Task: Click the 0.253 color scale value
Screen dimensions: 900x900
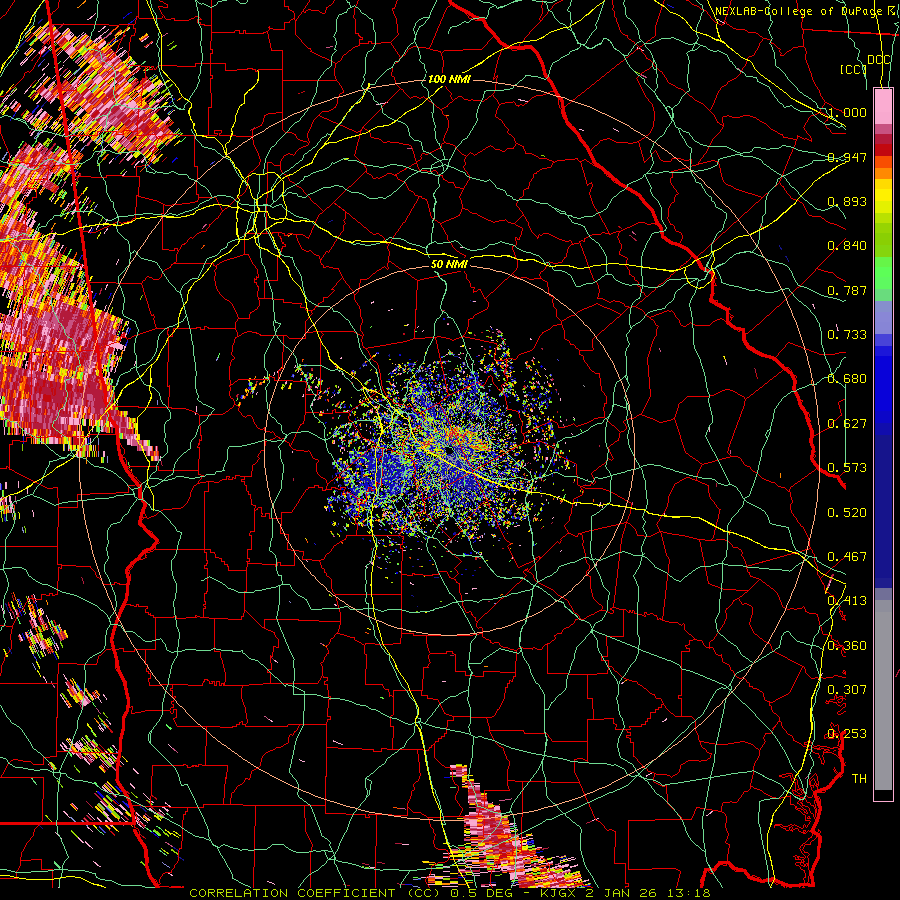Action: (847, 734)
